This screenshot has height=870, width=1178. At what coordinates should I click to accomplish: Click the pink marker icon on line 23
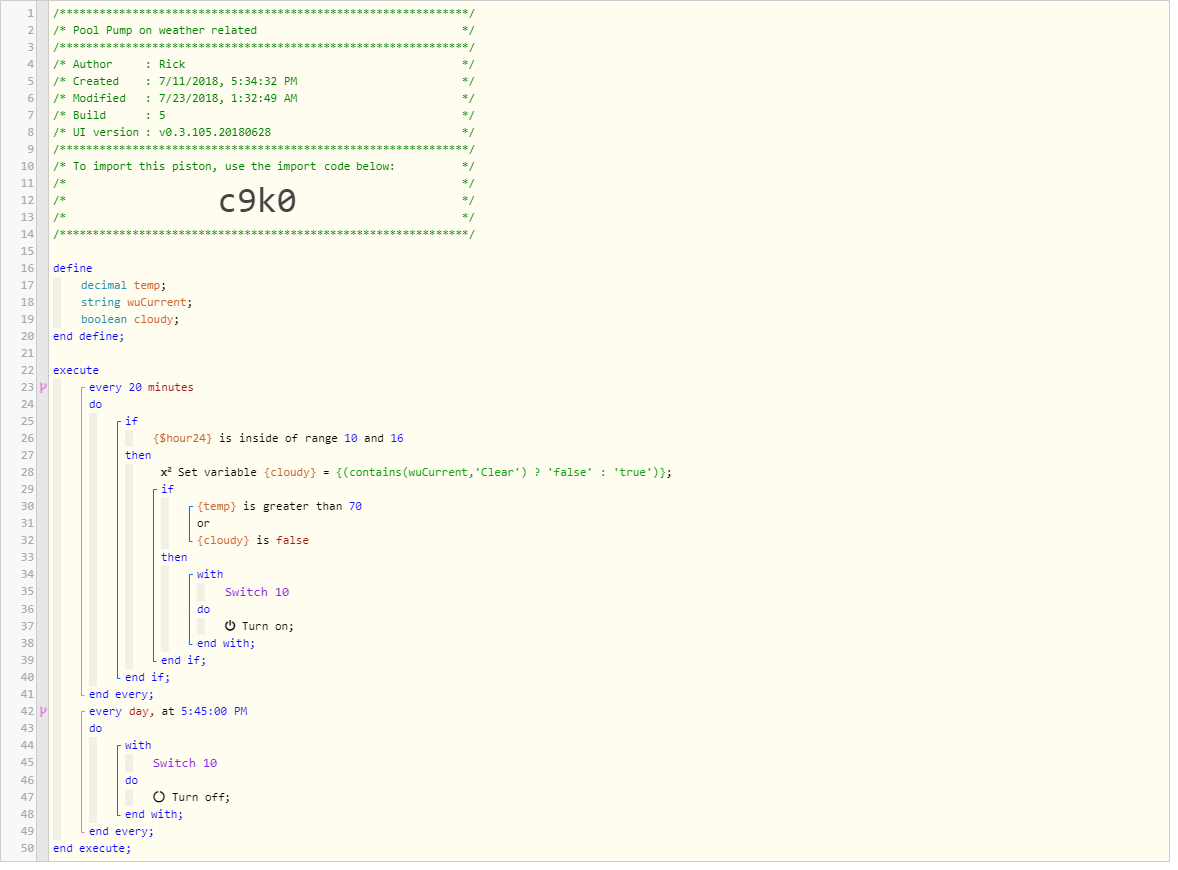click(x=43, y=390)
